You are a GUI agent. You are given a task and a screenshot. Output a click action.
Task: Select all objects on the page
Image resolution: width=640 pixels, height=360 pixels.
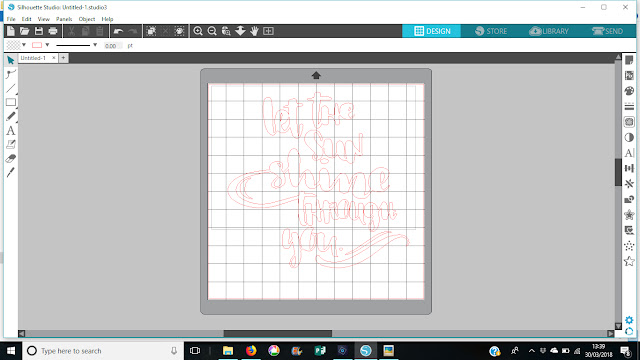point(151,31)
